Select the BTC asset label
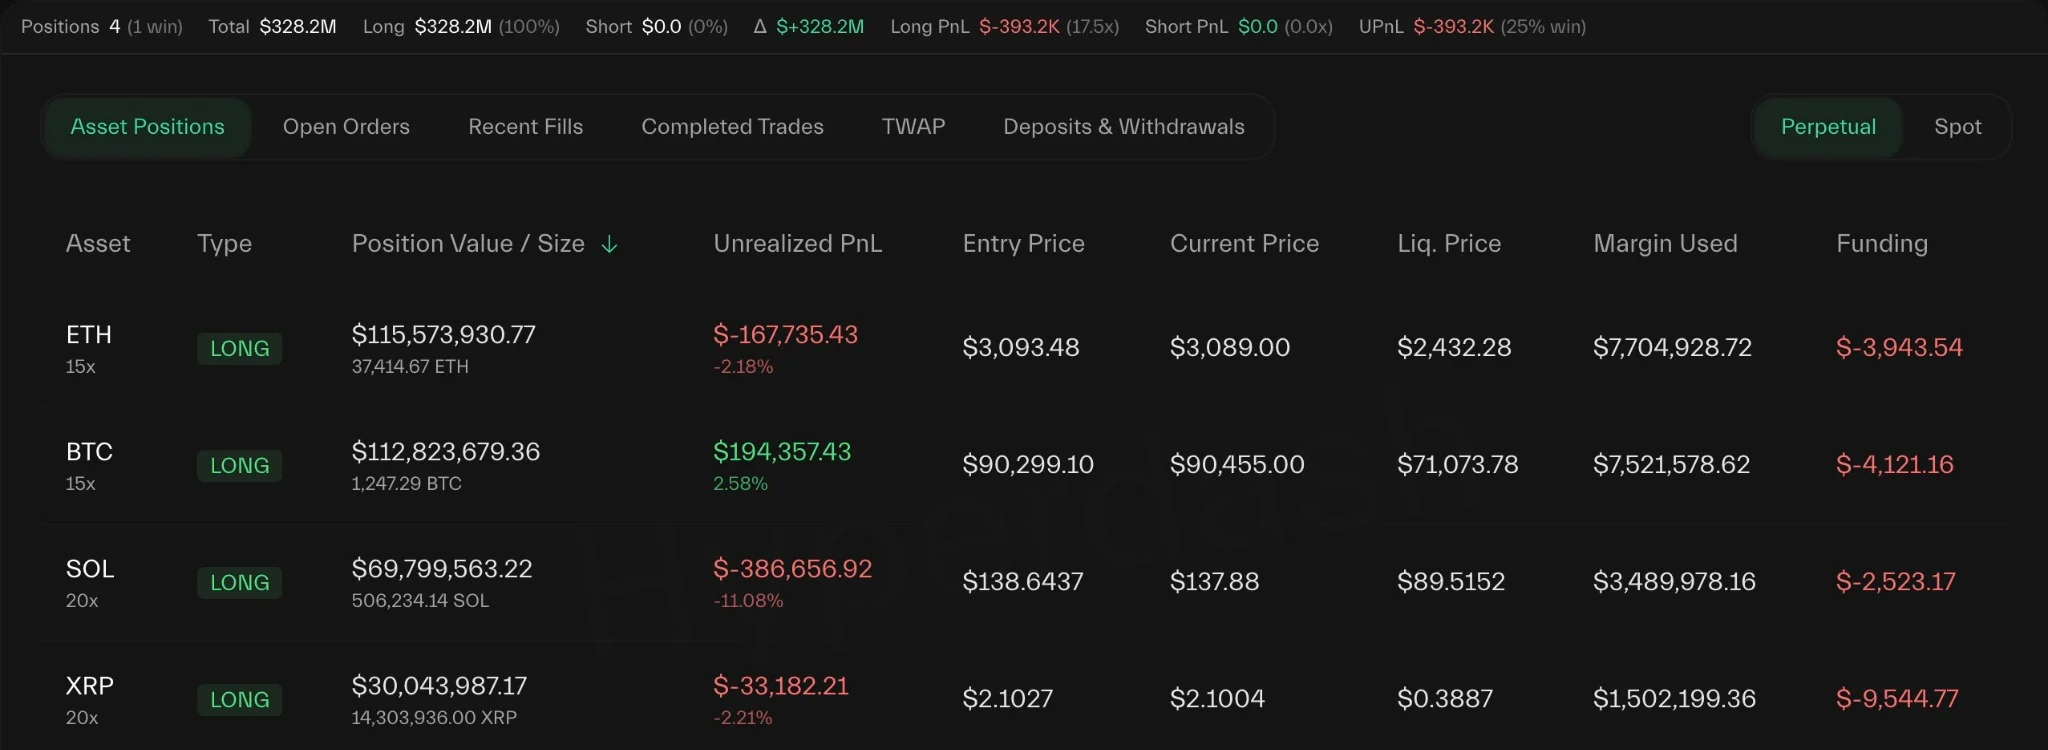This screenshot has width=2048, height=750. pos(89,451)
